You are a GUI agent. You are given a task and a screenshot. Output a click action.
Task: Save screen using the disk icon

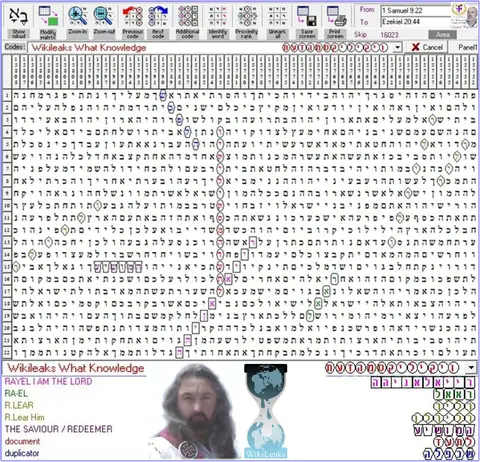[307, 21]
